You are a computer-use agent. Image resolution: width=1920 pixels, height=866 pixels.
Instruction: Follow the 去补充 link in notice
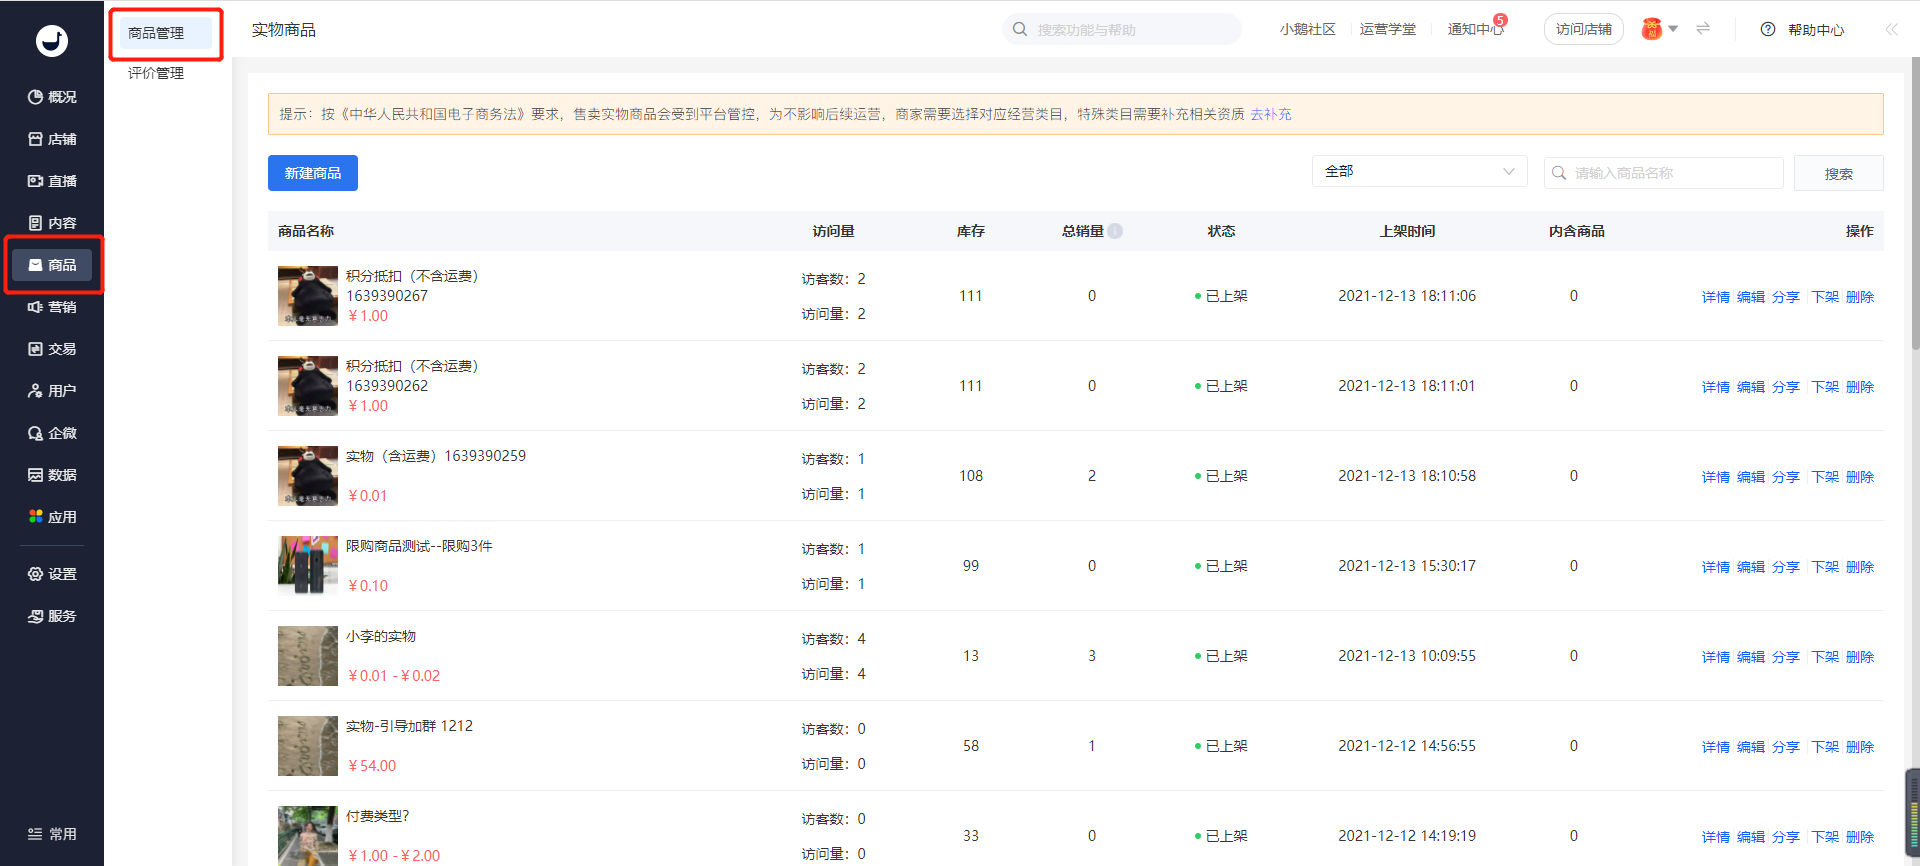[x=1271, y=114]
